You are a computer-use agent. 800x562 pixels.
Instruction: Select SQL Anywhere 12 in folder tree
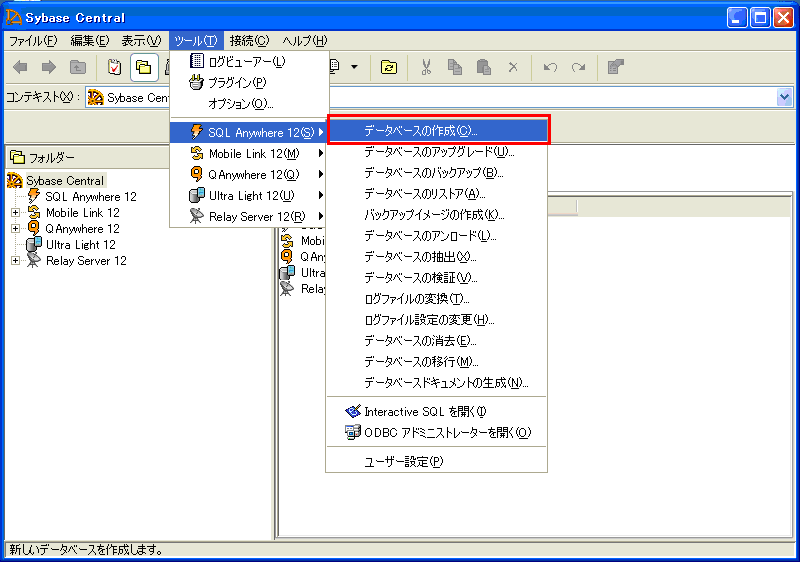(x=90, y=197)
